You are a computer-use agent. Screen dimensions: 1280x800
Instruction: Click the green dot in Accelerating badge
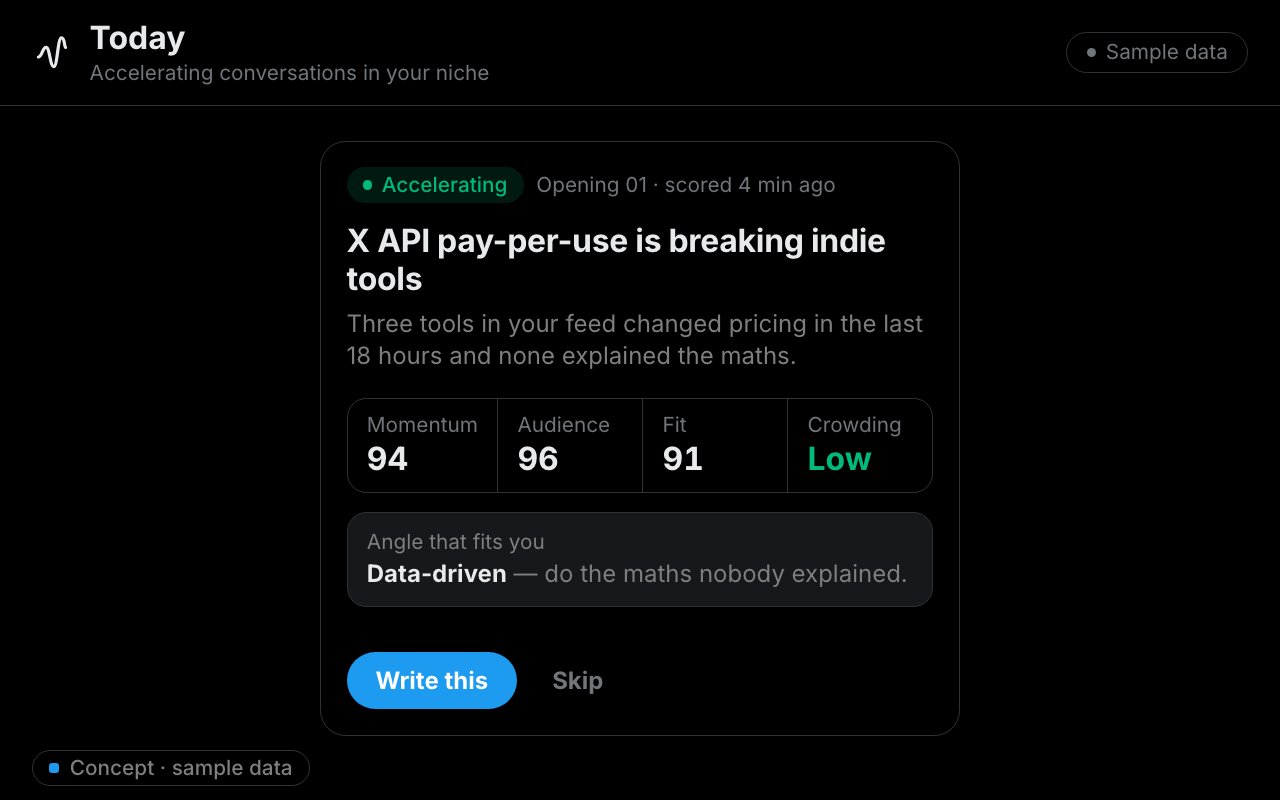click(x=367, y=185)
